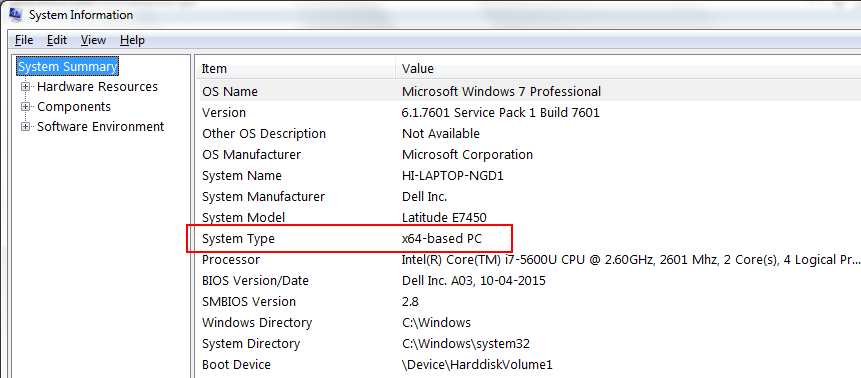Click the C:\Windows value
Viewport: 861px width, 378px height.
coord(436,323)
